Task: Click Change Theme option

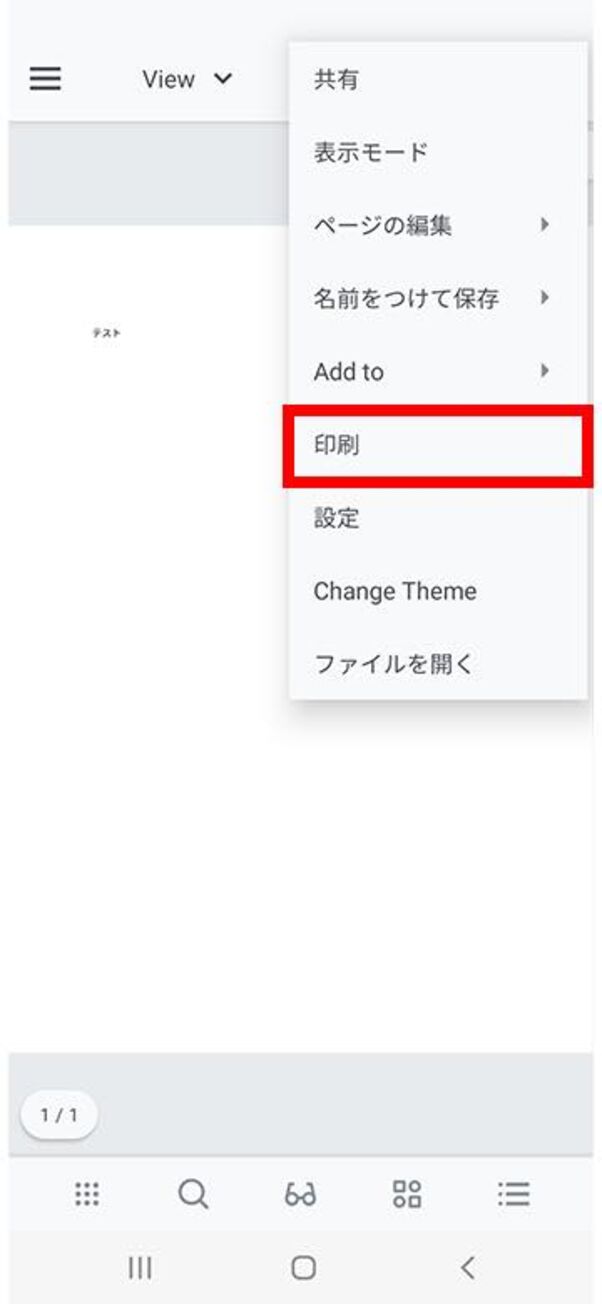Action: pos(395,591)
